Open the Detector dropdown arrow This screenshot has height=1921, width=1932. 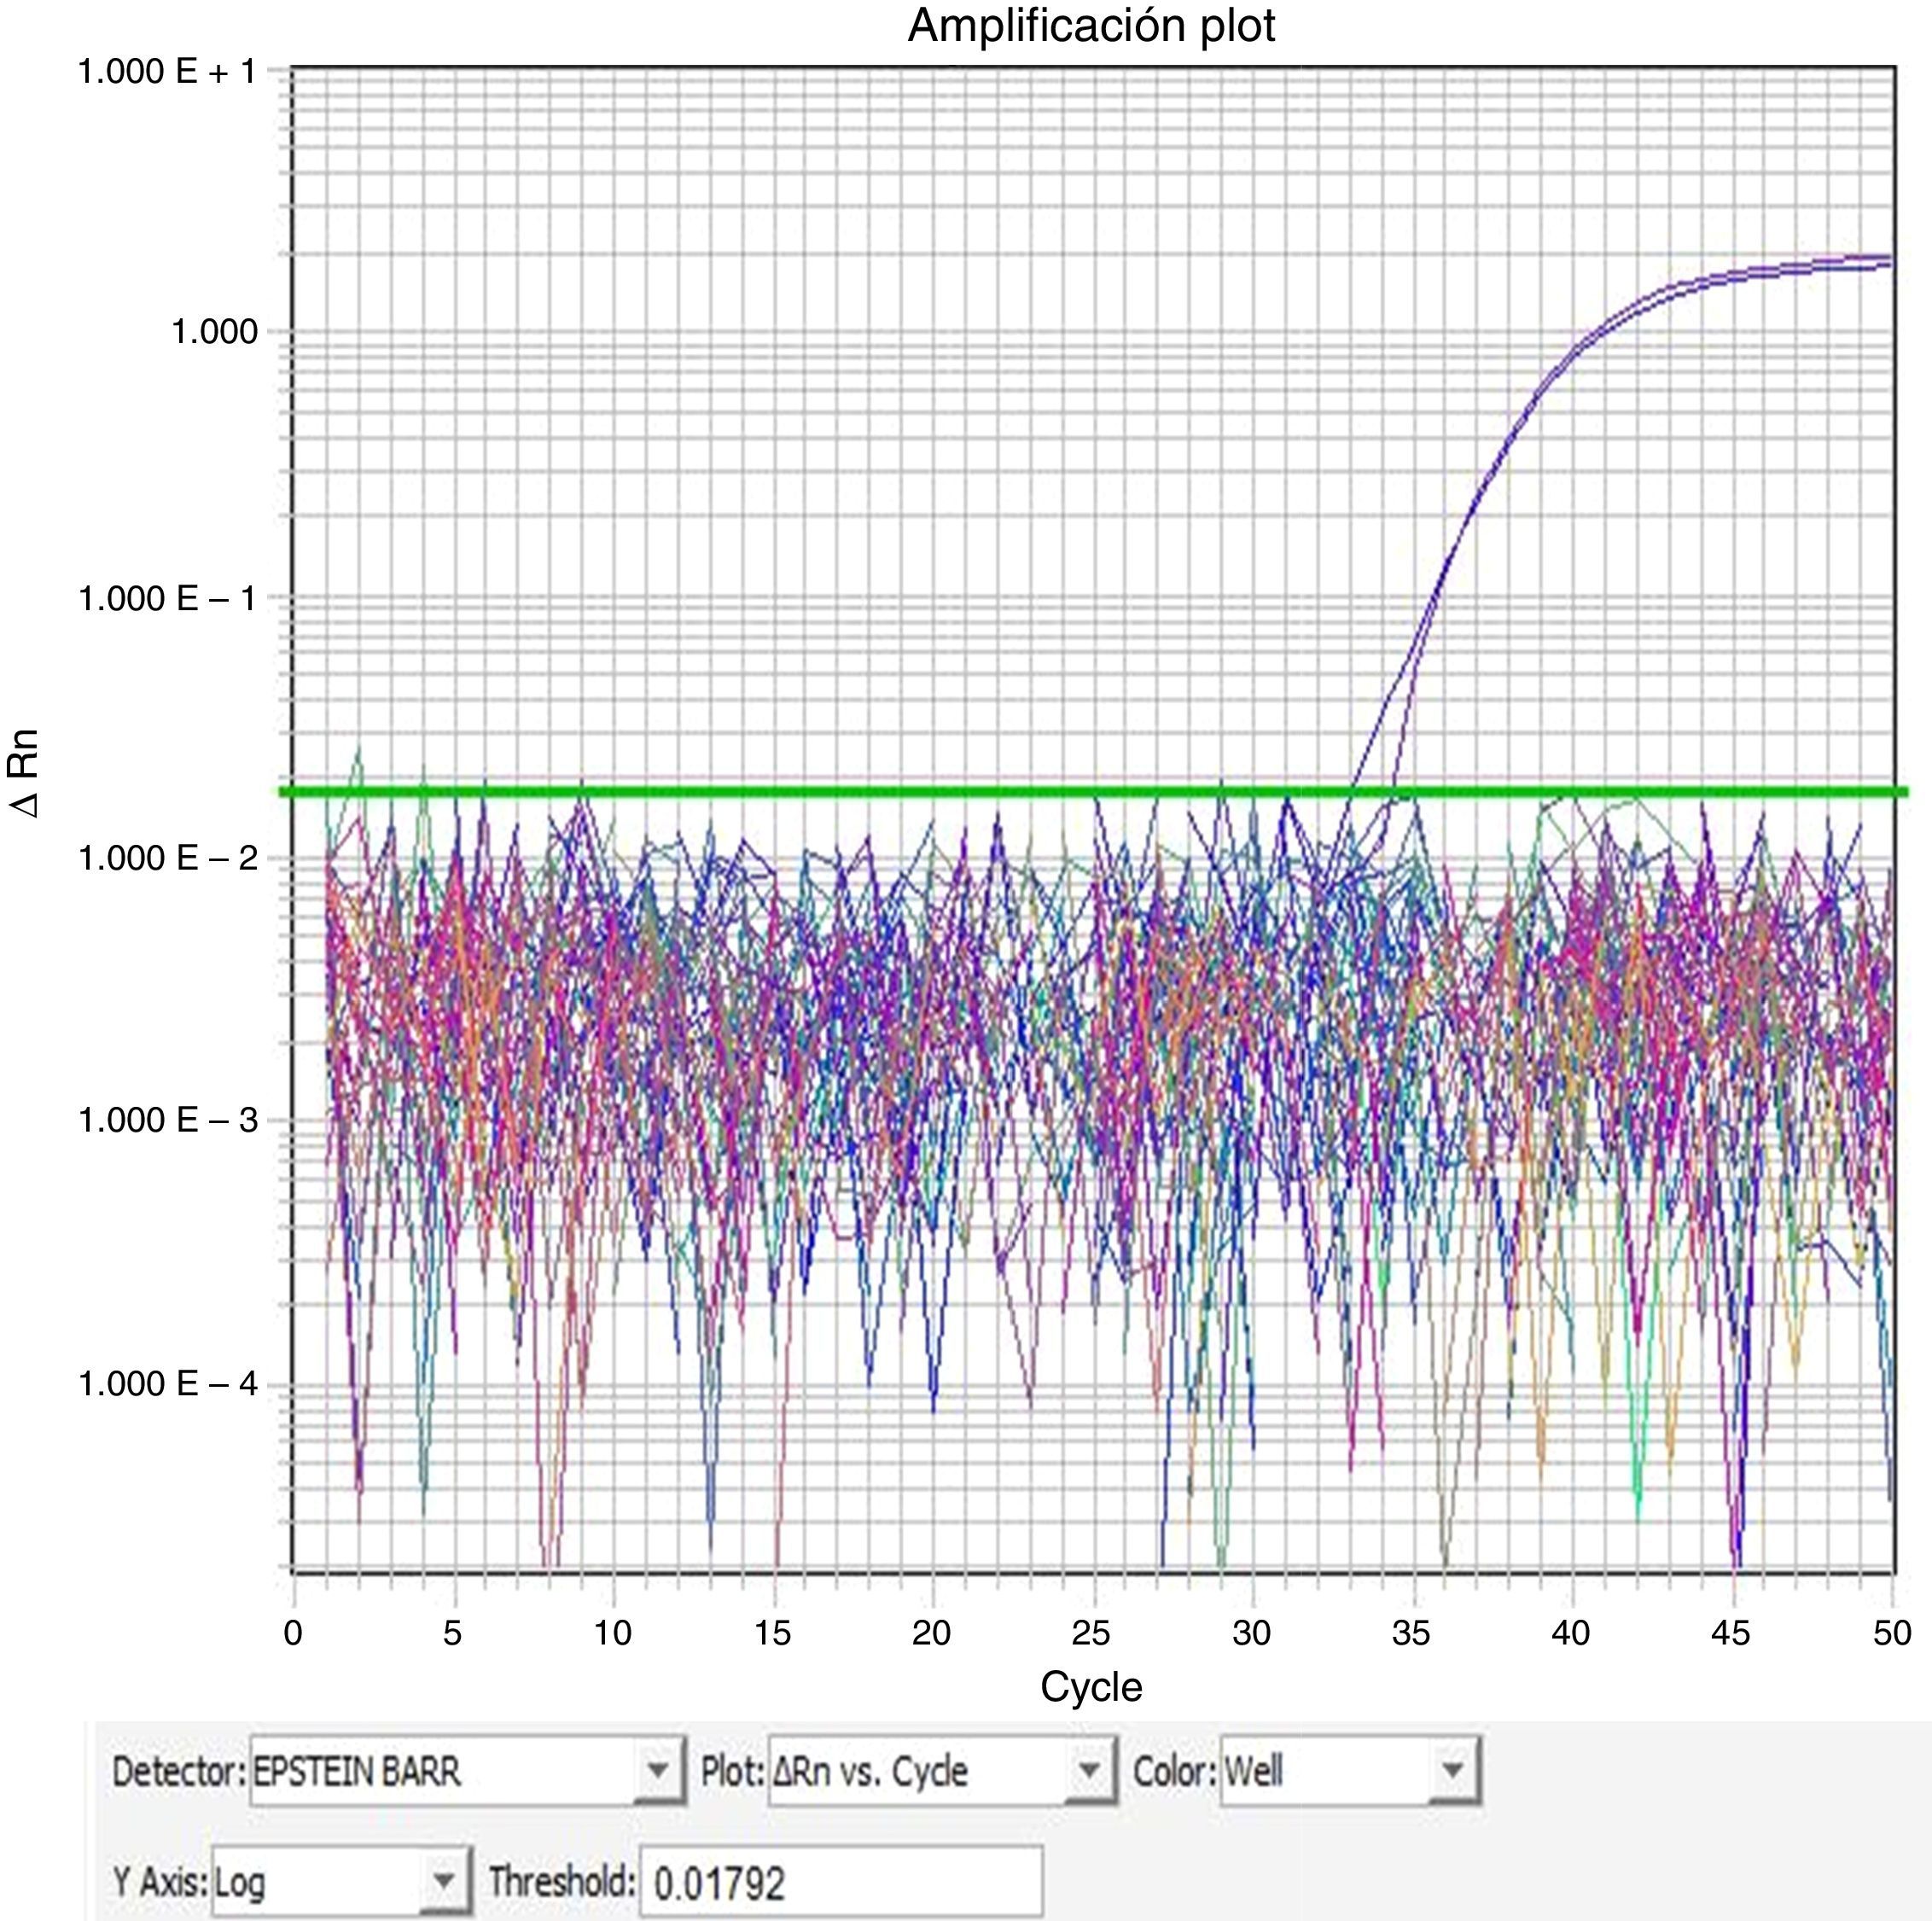(x=658, y=1771)
